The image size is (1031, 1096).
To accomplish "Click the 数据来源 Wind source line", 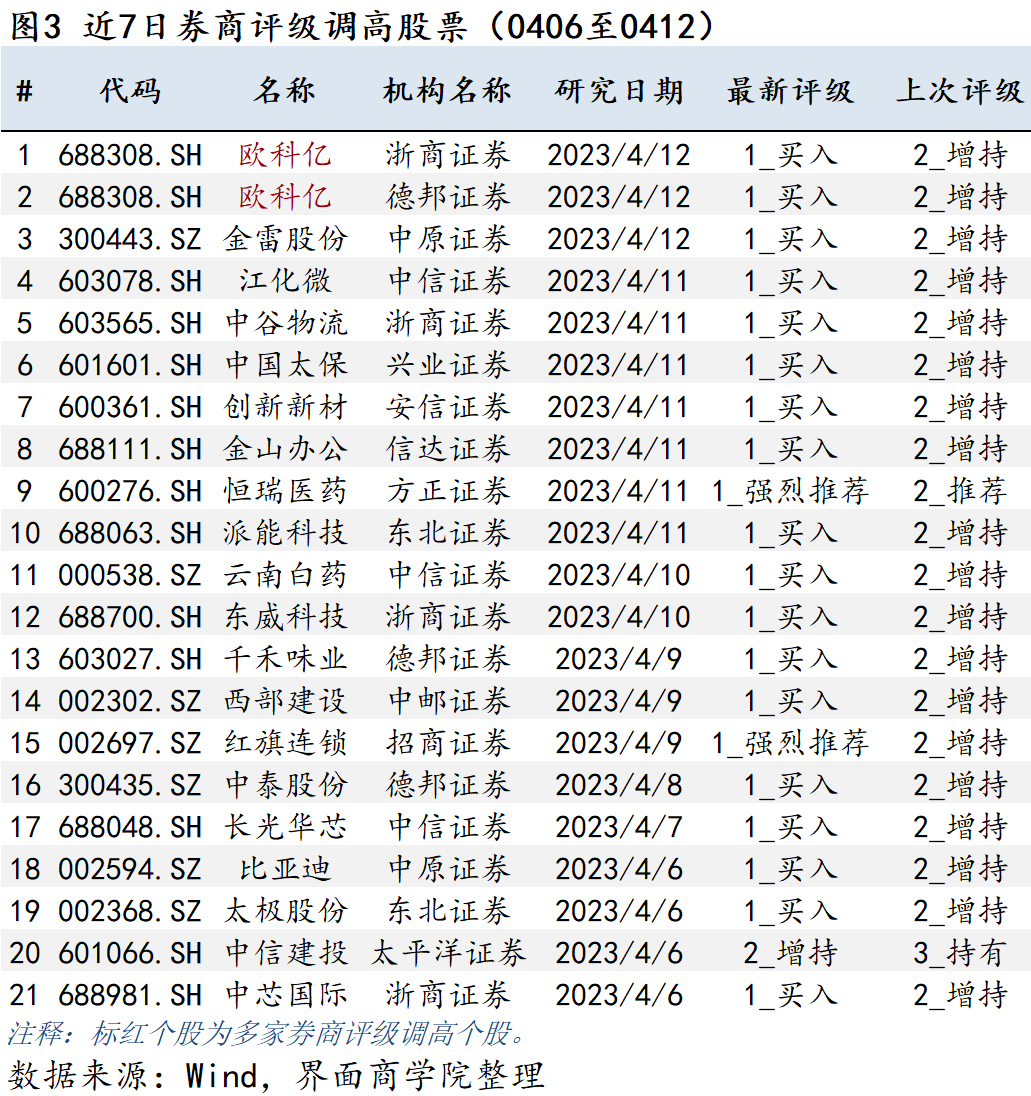I will coord(276,1075).
